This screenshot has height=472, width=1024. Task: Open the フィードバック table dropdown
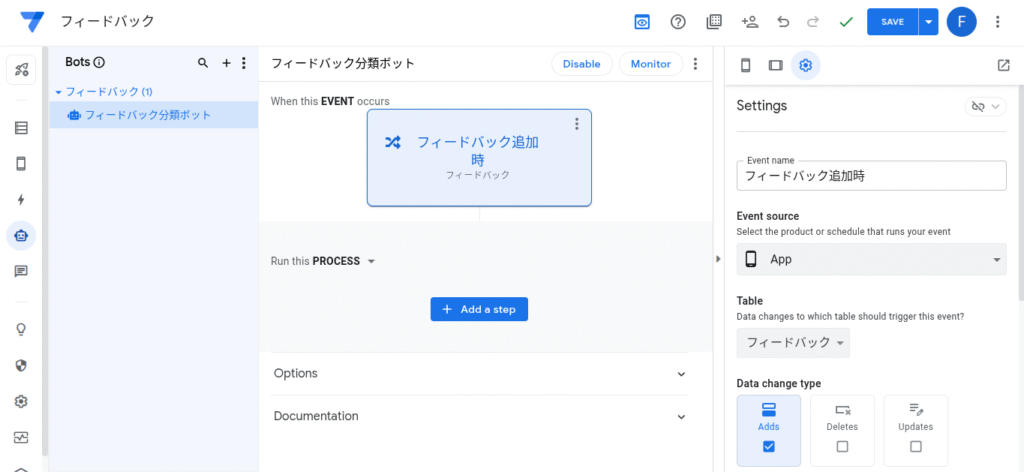tap(793, 343)
